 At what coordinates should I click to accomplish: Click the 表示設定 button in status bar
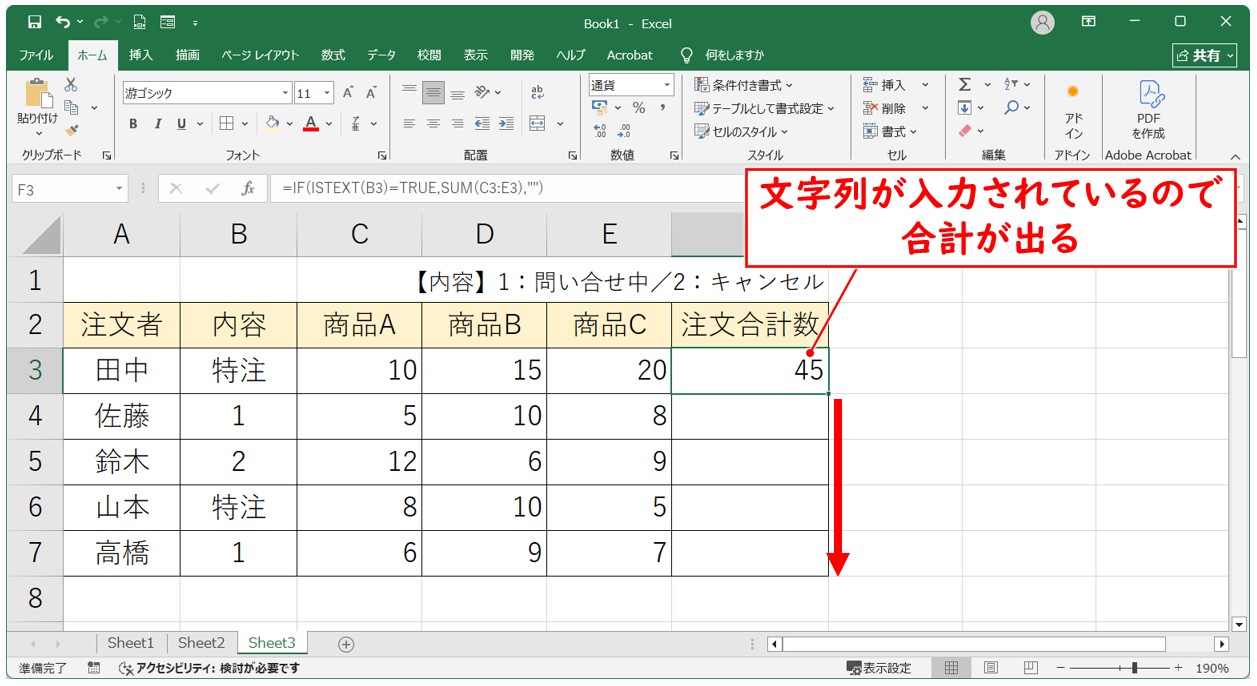coord(879,668)
